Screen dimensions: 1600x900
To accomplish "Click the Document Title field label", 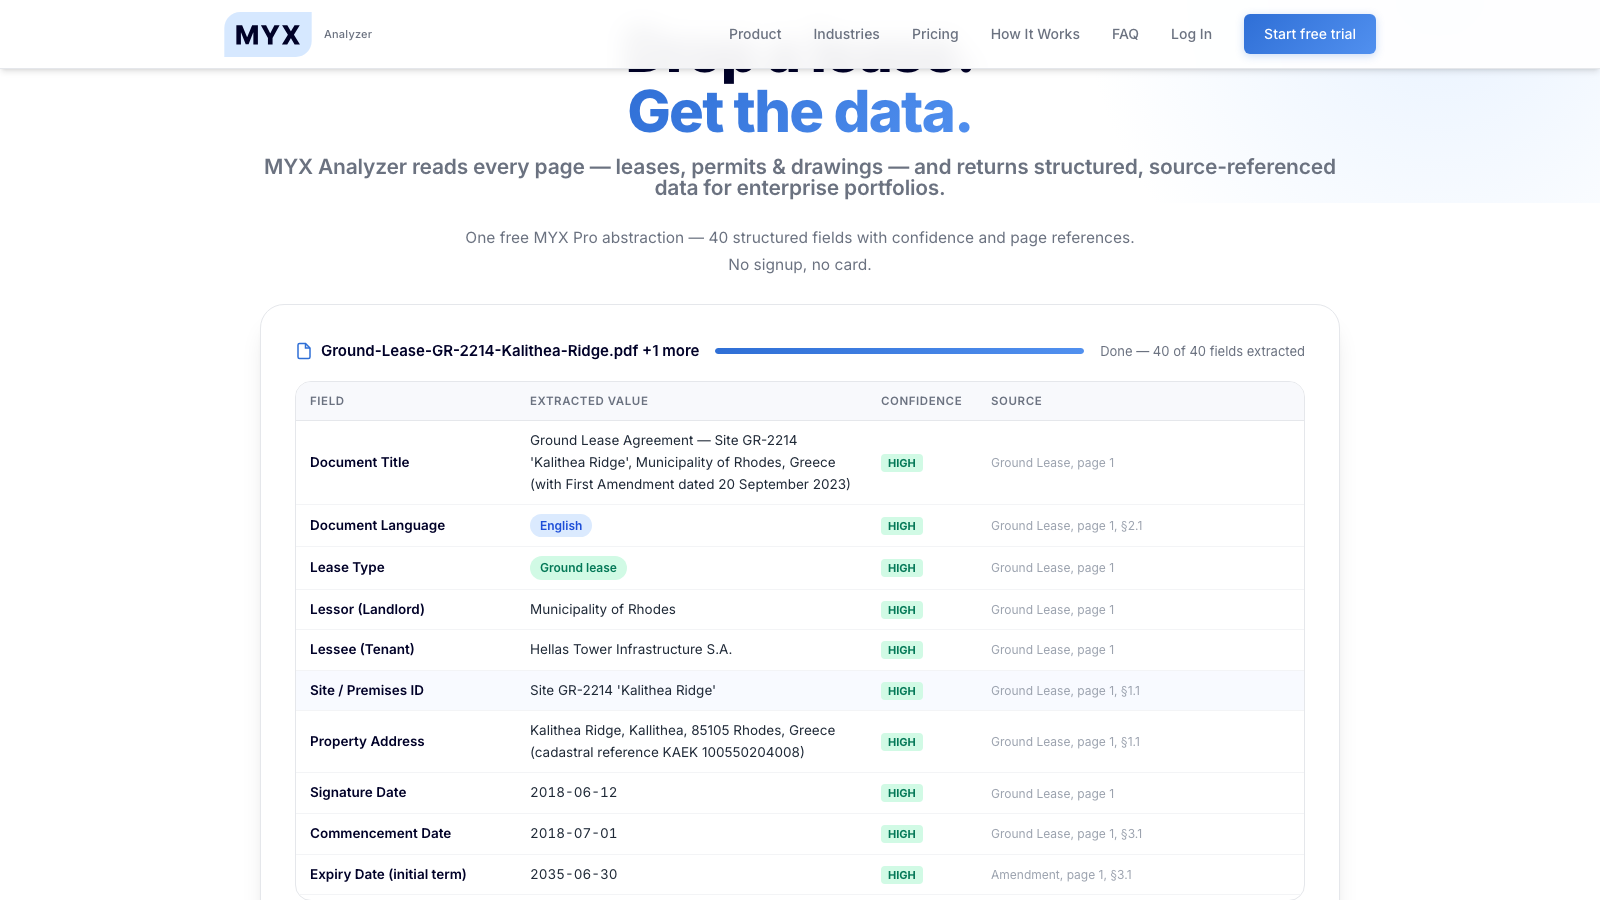I will point(360,462).
